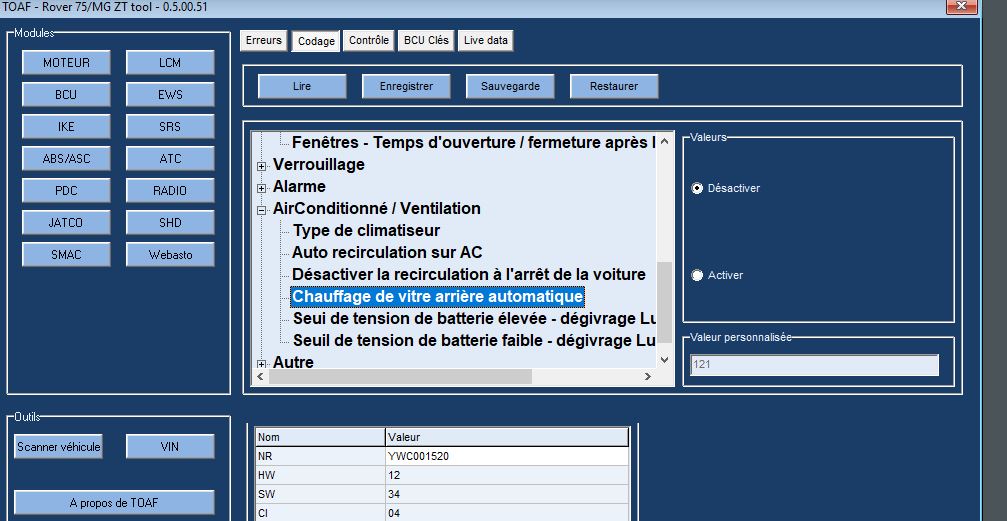Open the BCU Clés tab
Screen dimensions: 1007x521
[426, 40]
